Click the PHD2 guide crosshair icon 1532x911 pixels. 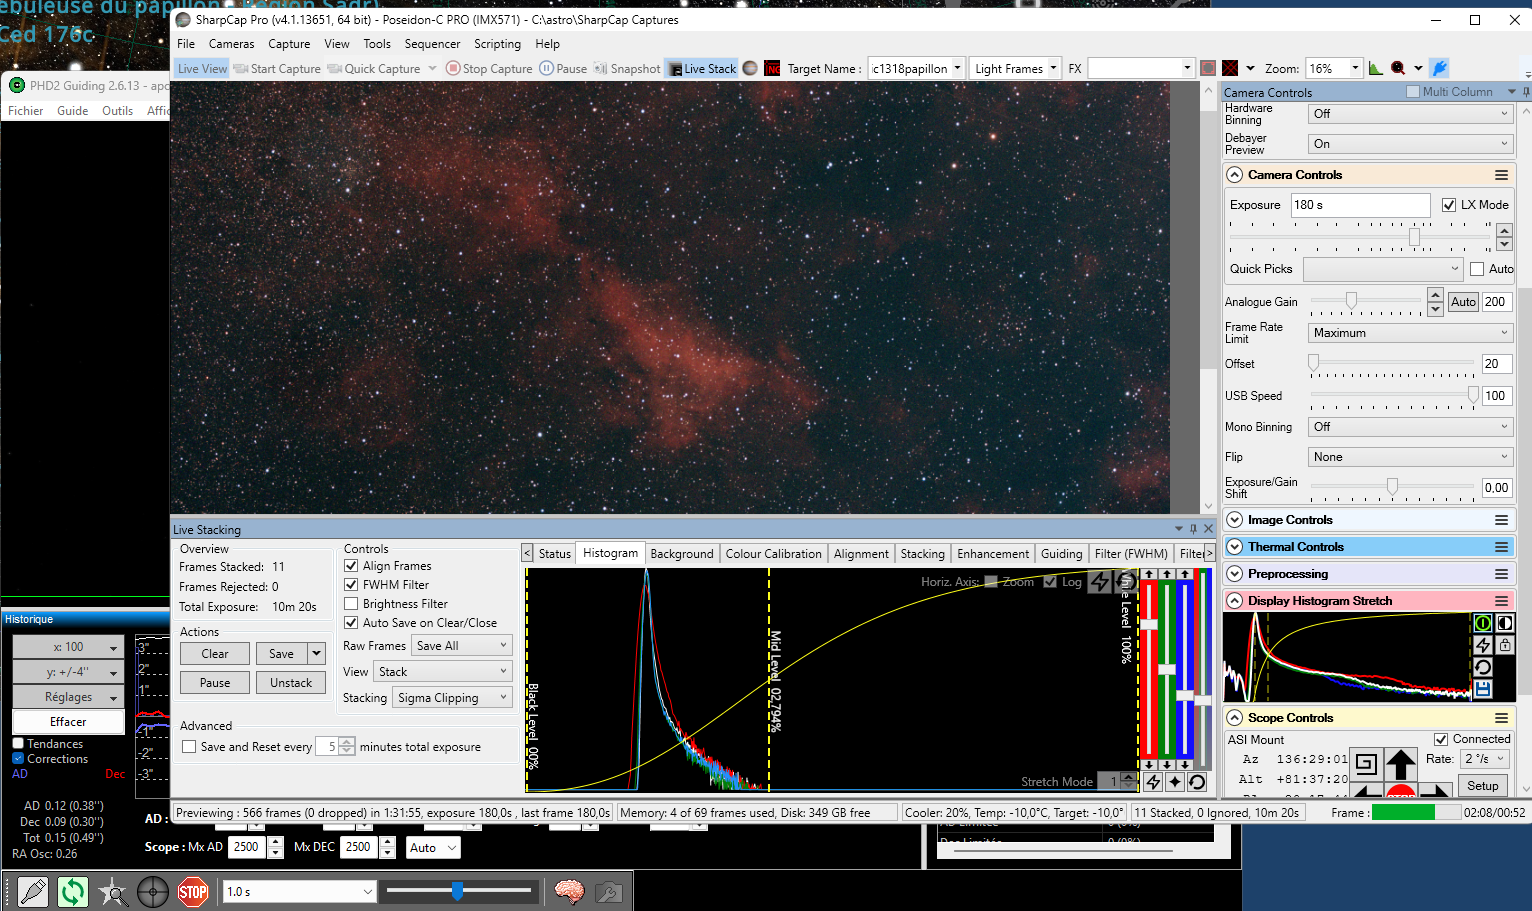[x=153, y=891]
